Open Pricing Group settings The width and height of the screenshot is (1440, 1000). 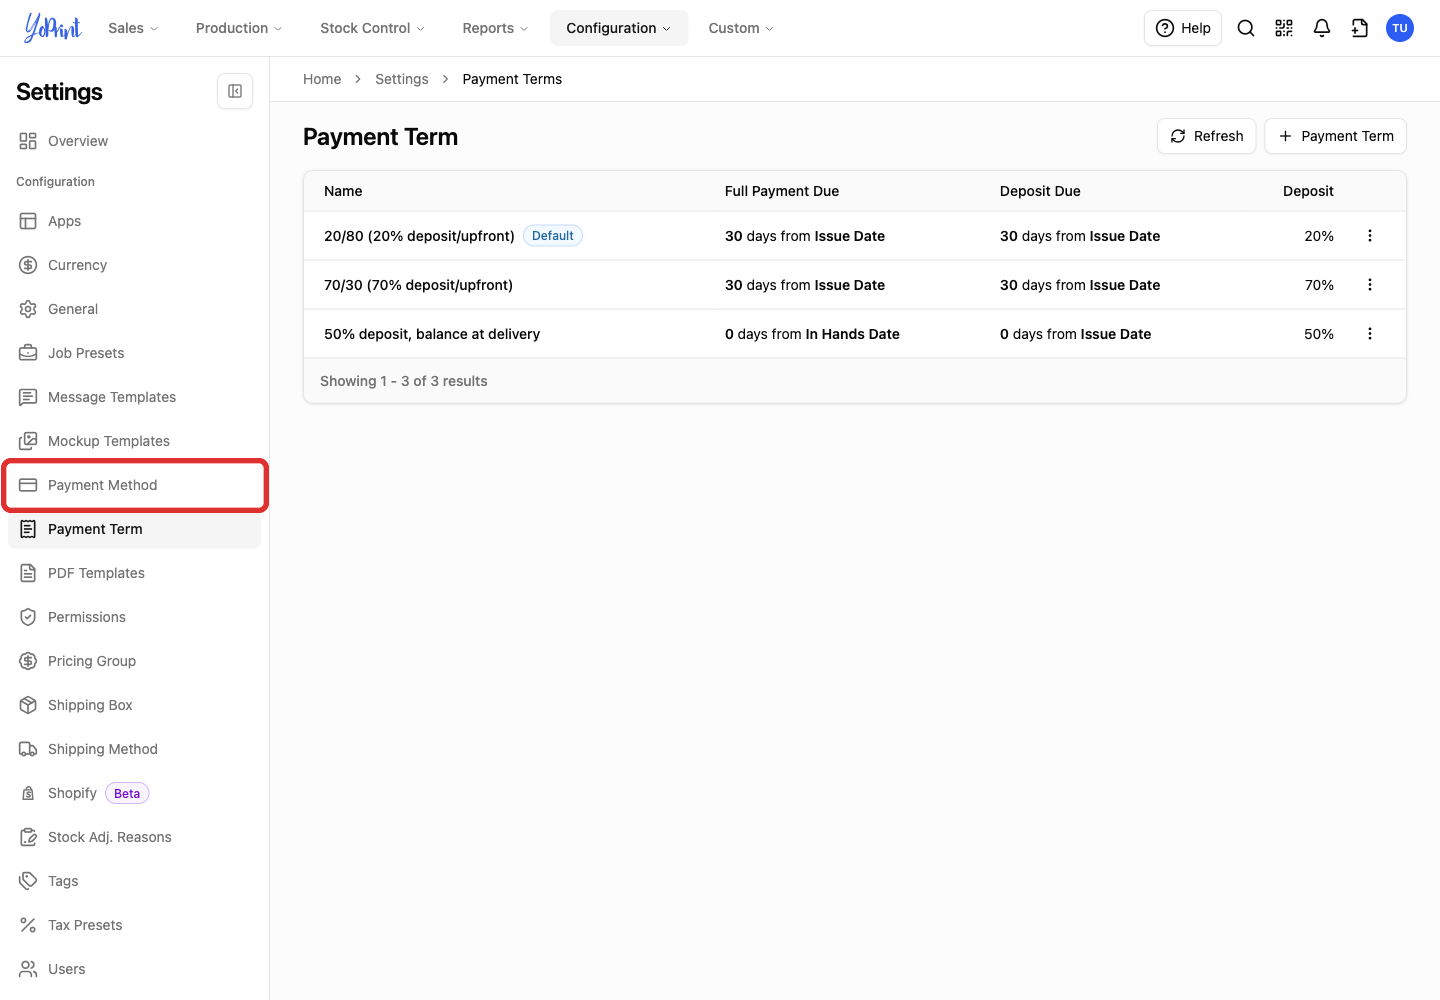[134, 661]
